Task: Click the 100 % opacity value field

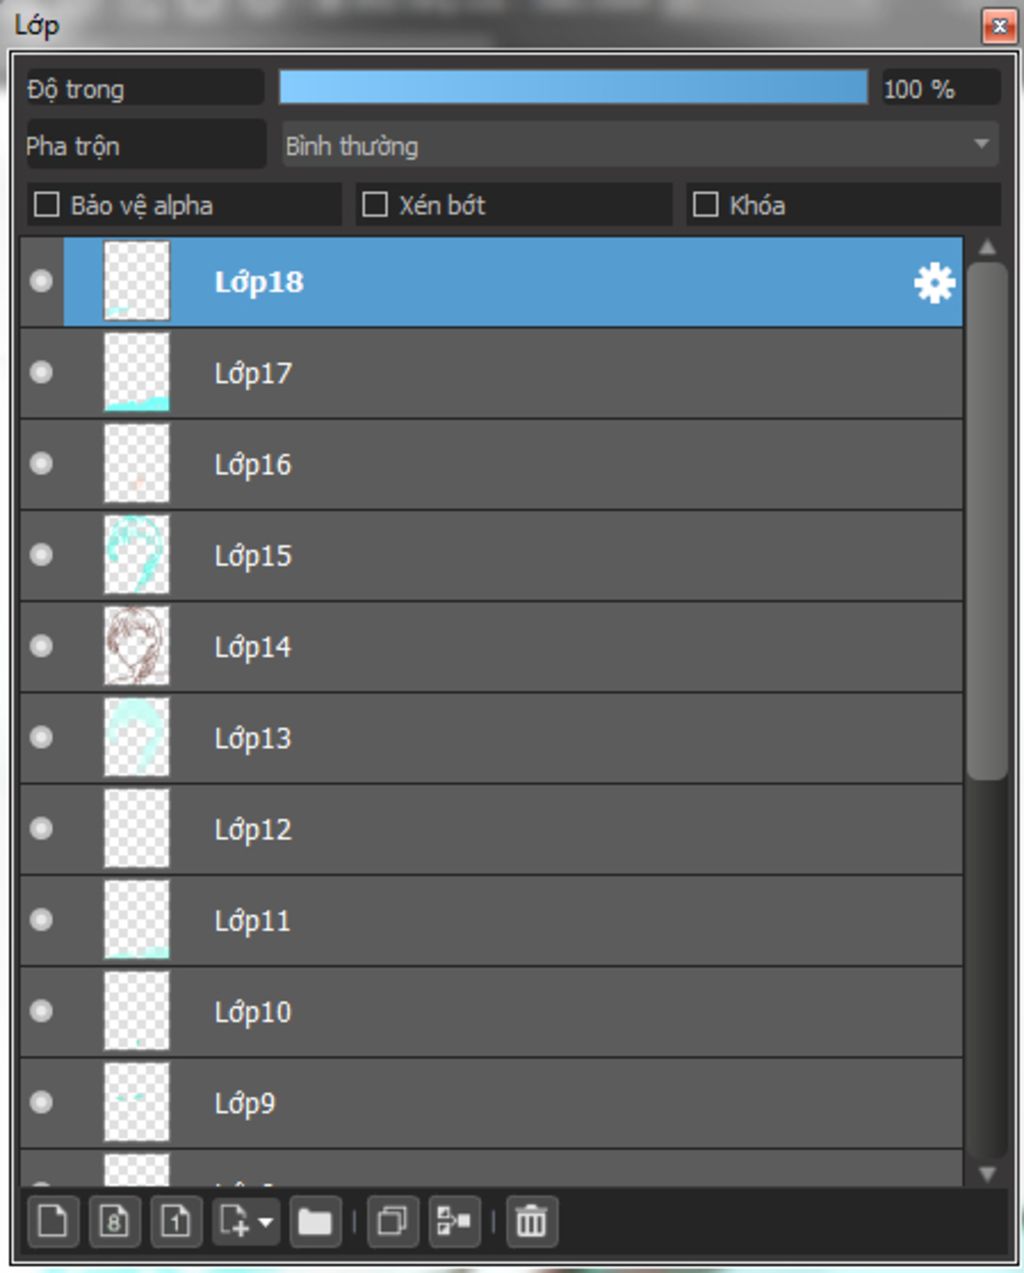Action: (940, 88)
